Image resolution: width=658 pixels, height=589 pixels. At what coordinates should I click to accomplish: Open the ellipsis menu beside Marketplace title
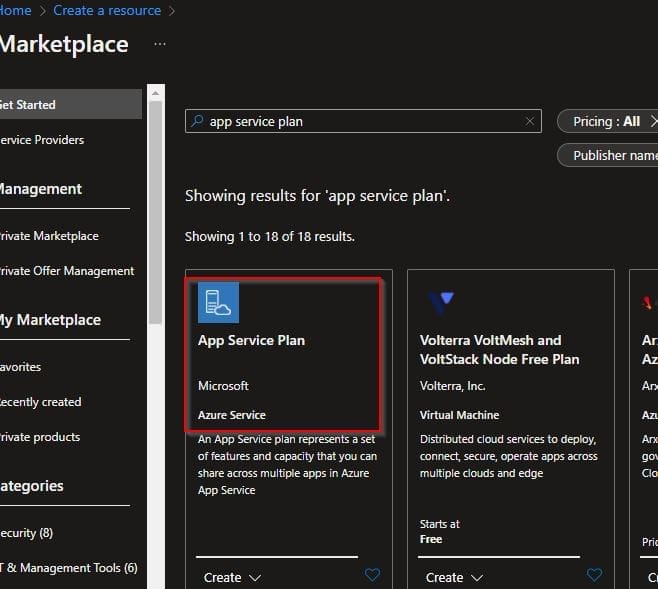click(x=160, y=45)
